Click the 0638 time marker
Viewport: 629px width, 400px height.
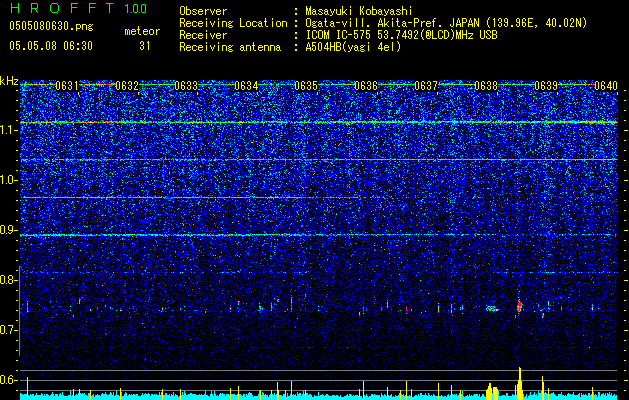(x=486, y=86)
